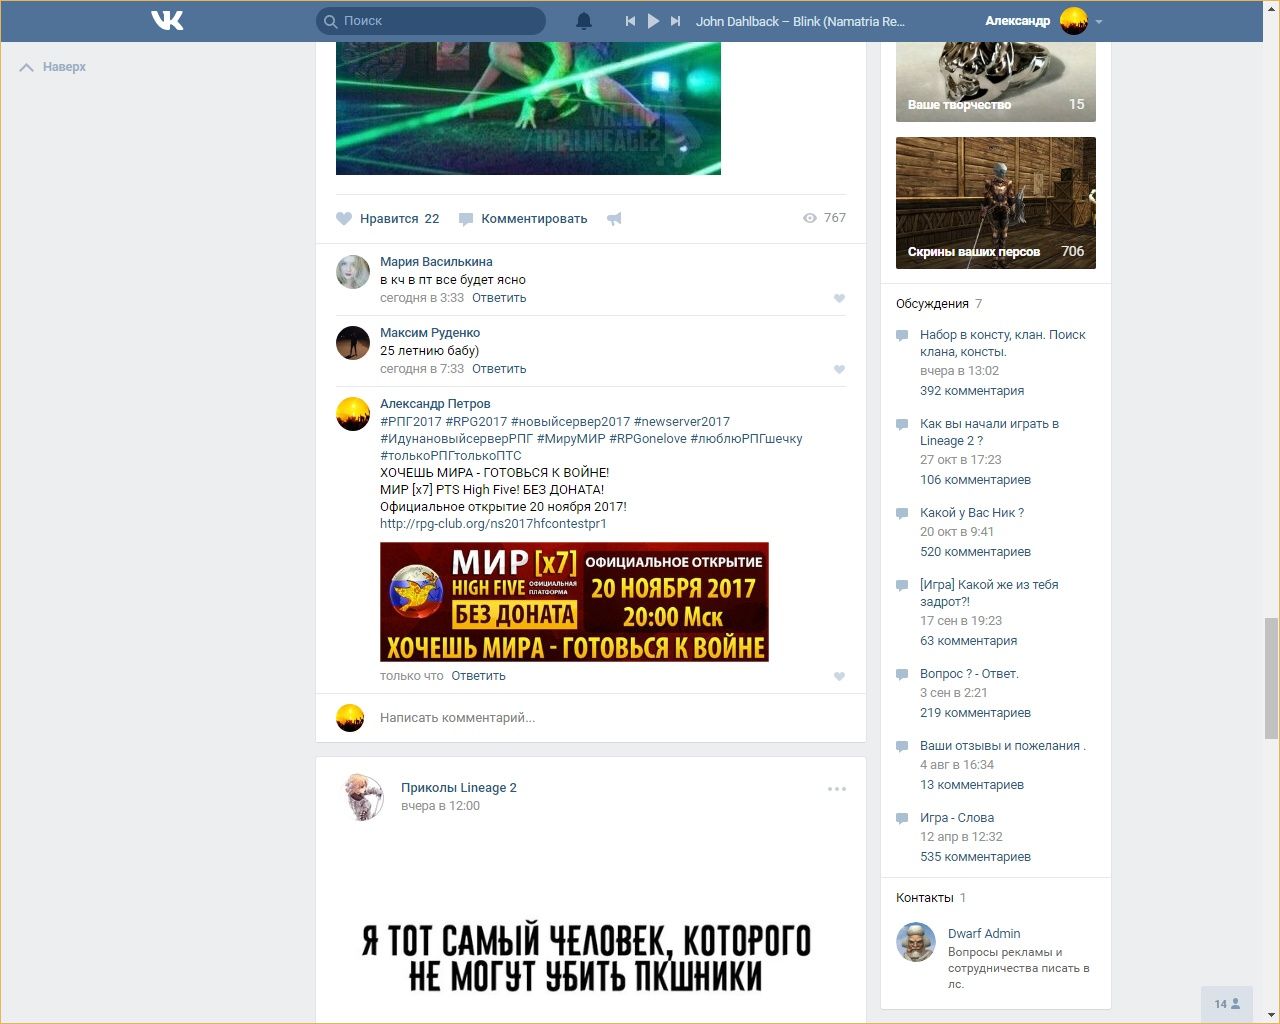Open post options three-dot menu

click(x=837, y=789)
